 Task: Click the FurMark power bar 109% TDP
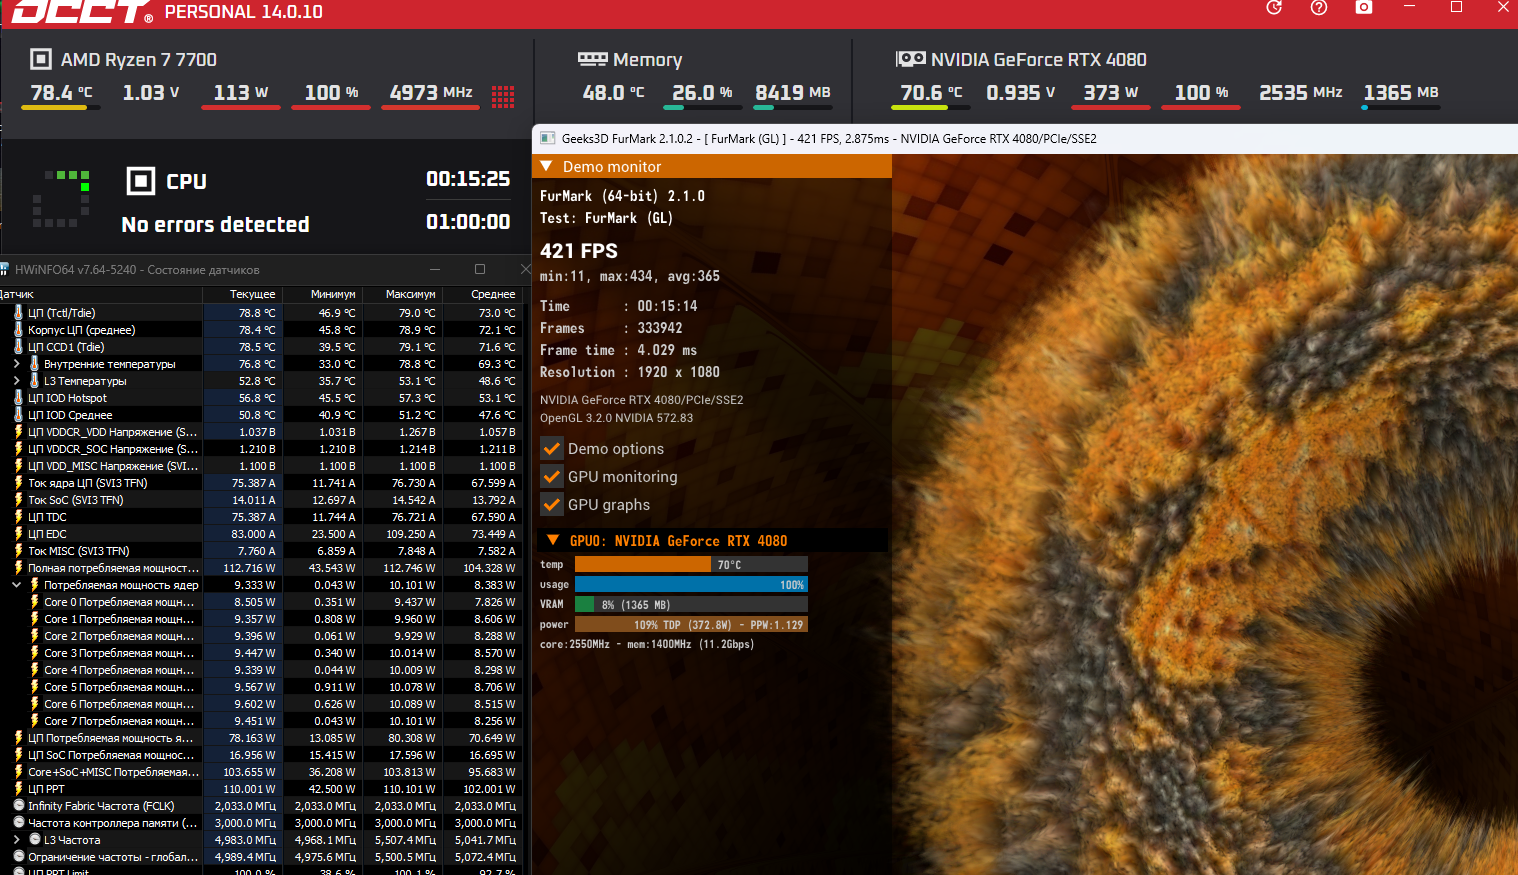(691, 625)
